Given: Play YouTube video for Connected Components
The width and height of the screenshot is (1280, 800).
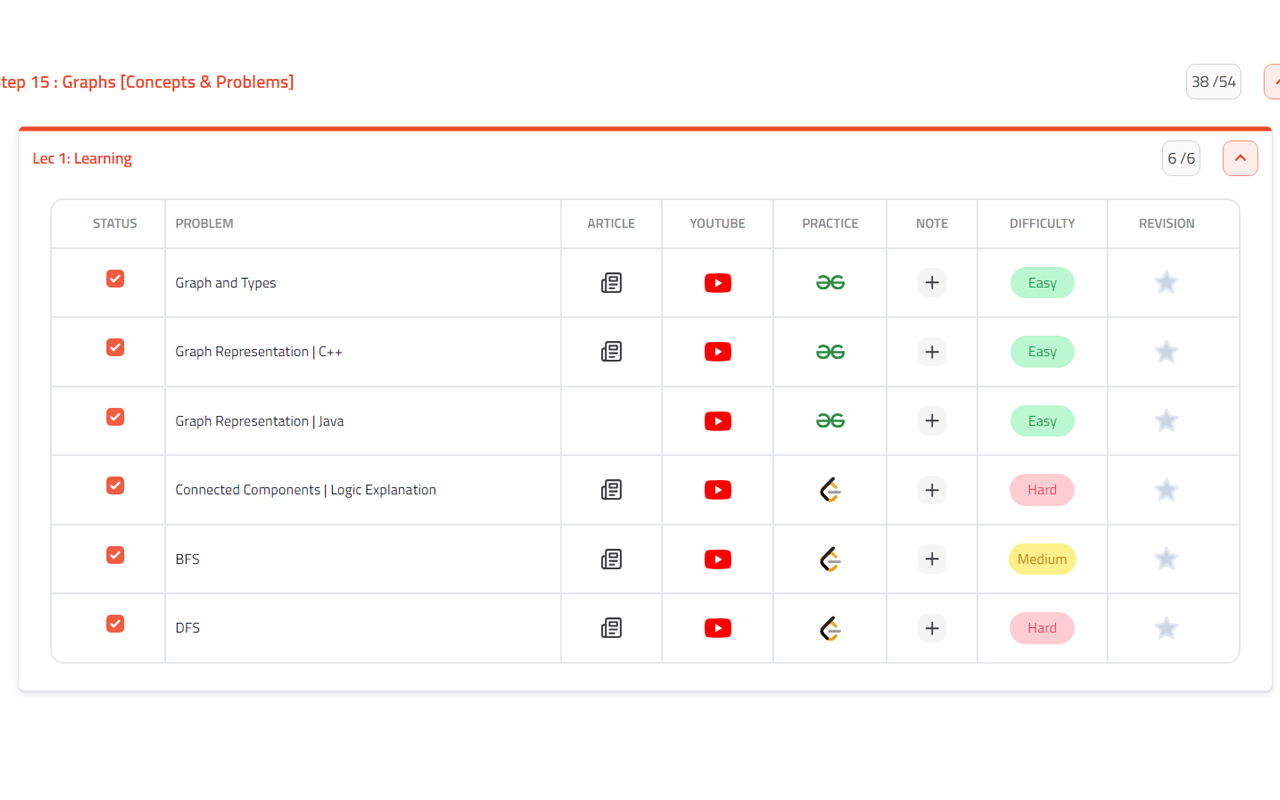Looking at the screenshot, I should 718,490.
